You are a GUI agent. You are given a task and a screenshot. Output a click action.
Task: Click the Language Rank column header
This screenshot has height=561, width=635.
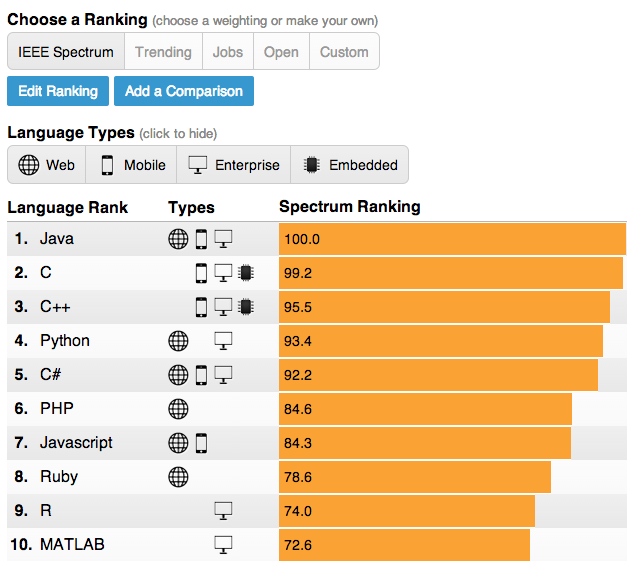pos(68,207)
